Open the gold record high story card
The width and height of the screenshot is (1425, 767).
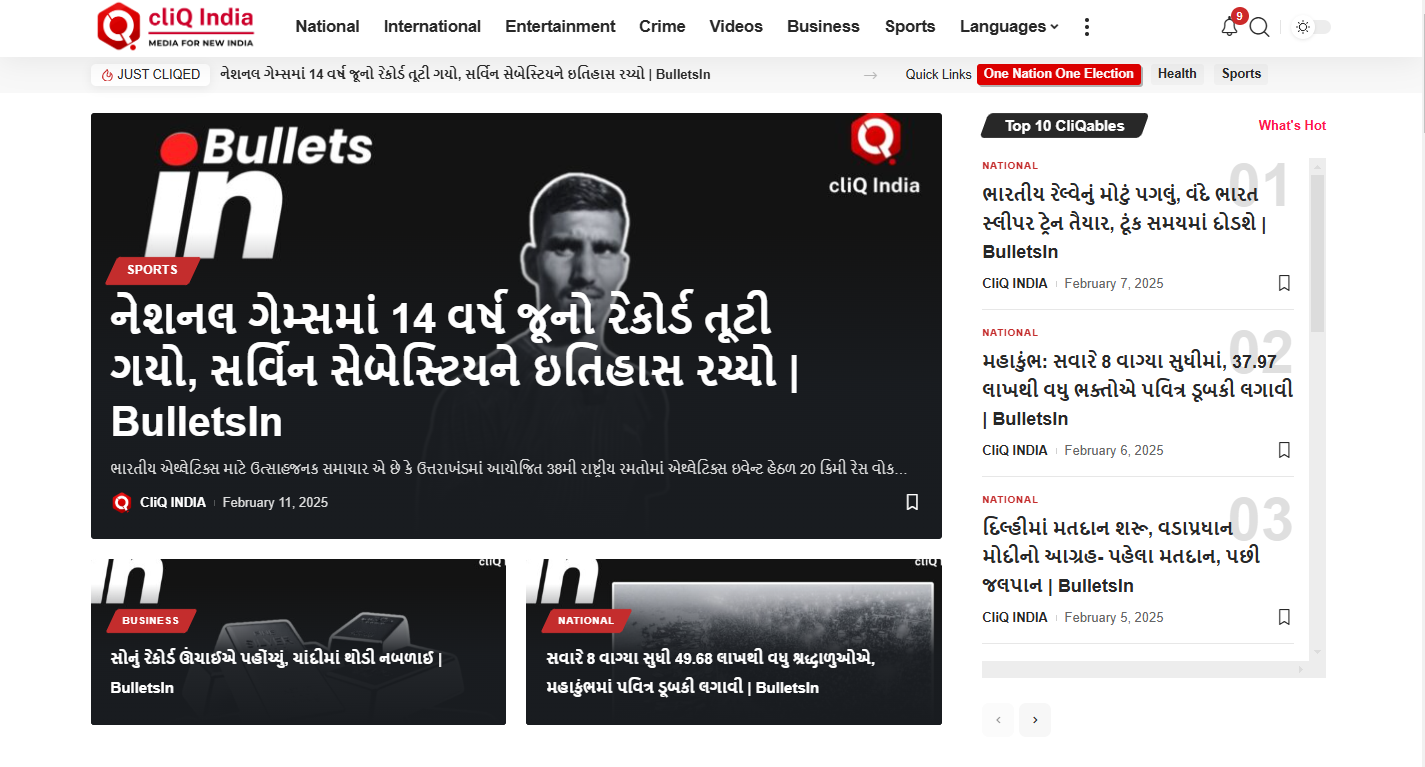tap(276, 673)
